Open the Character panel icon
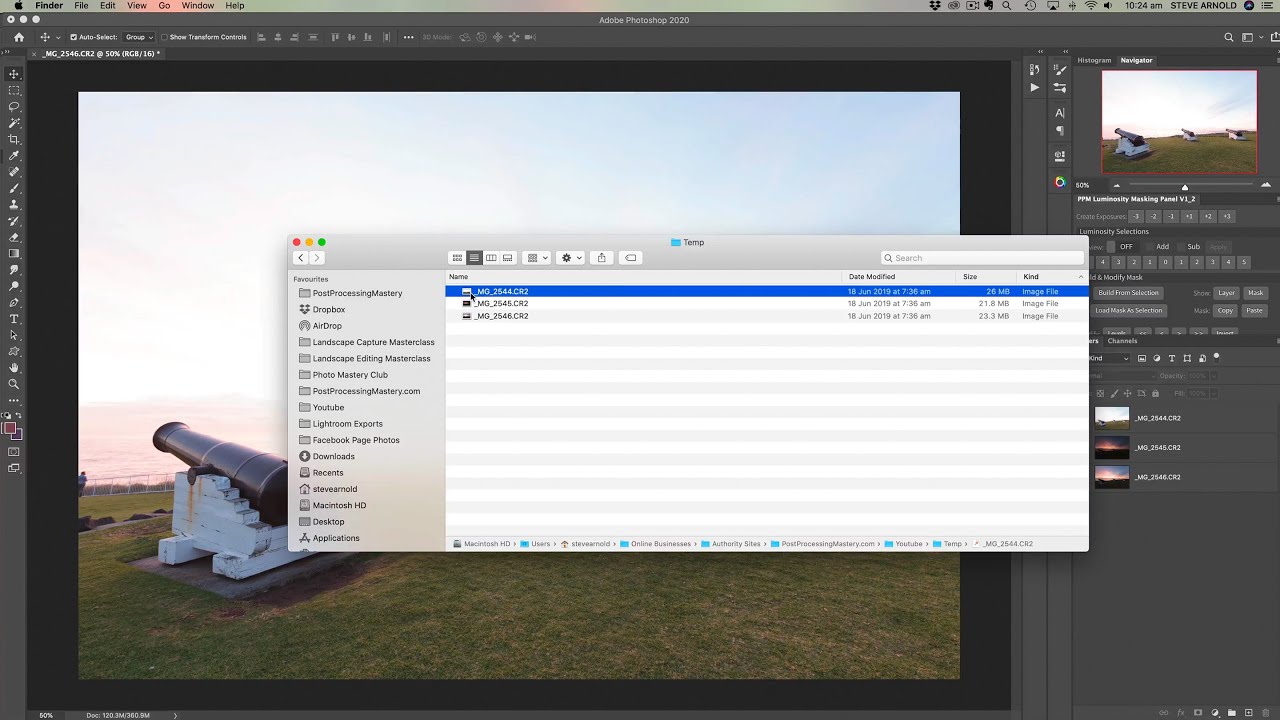Viewport: 1280px width, 720px height. click(1060, 113)
